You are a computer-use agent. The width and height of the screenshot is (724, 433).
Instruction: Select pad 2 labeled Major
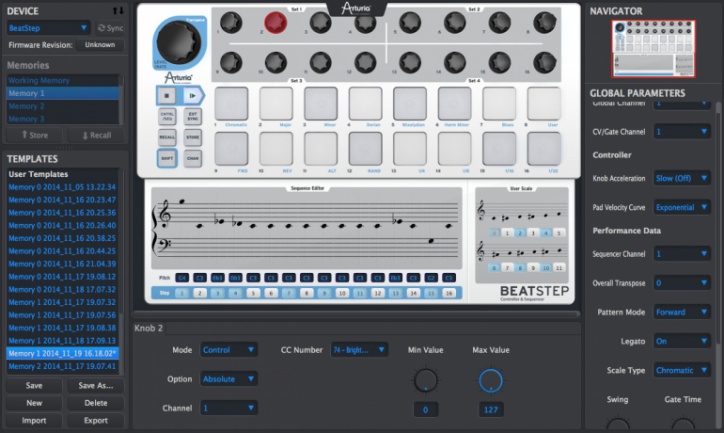(x=276, y=104)
